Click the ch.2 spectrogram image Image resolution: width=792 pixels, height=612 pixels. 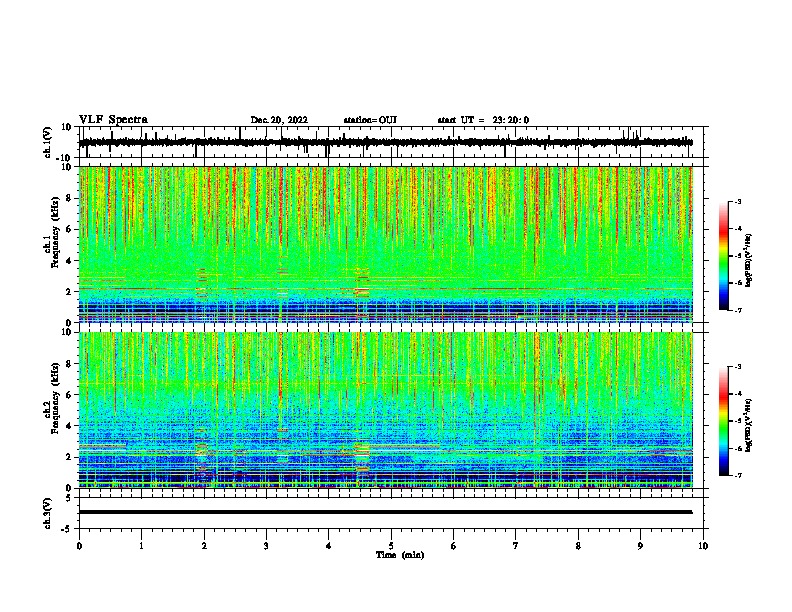(x=386, y=410)
